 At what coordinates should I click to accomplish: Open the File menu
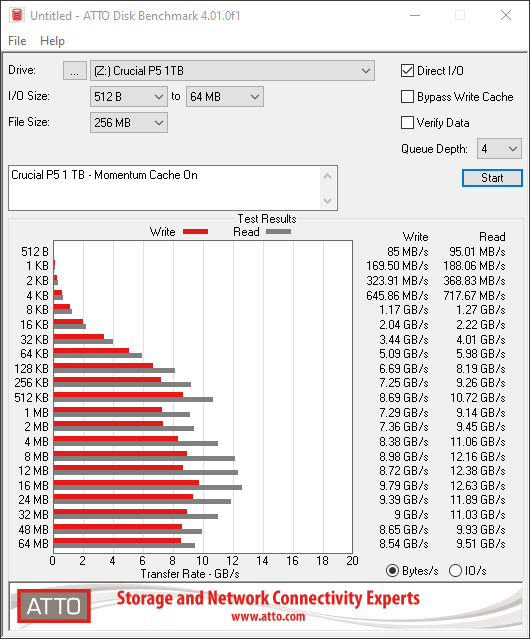point(17,41)
